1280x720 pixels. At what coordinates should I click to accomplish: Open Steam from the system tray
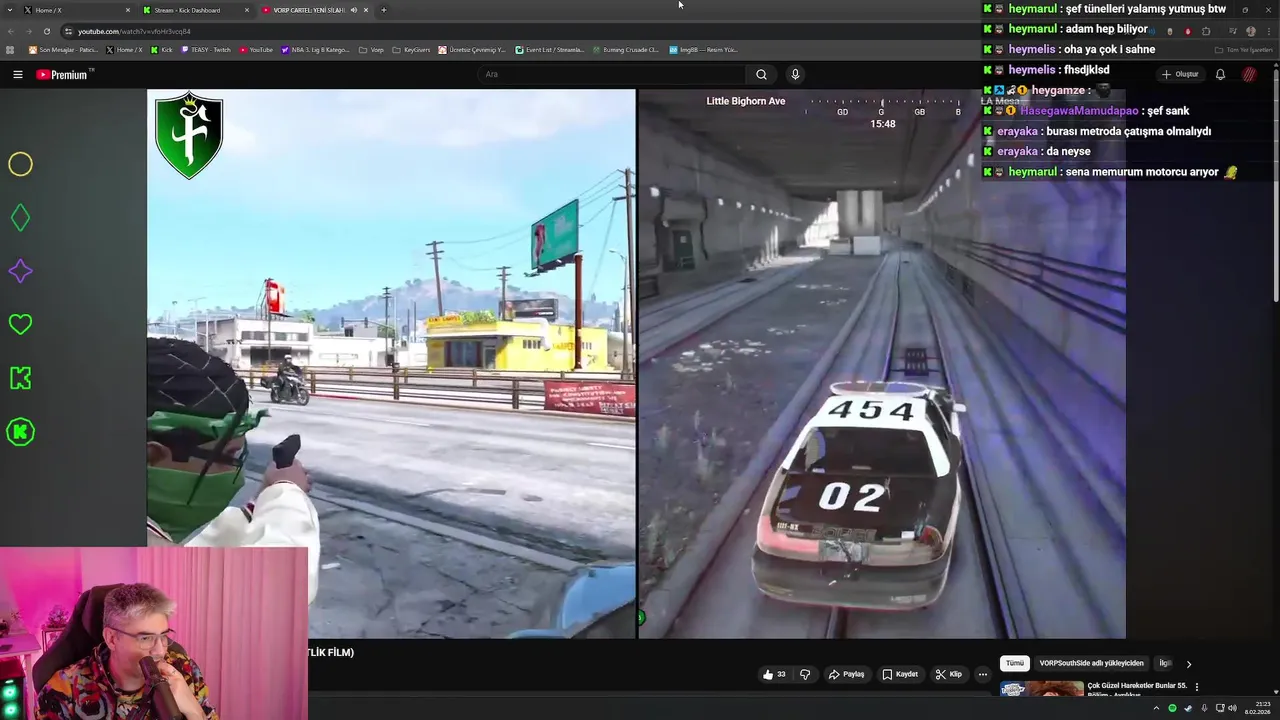(1189, 708)
